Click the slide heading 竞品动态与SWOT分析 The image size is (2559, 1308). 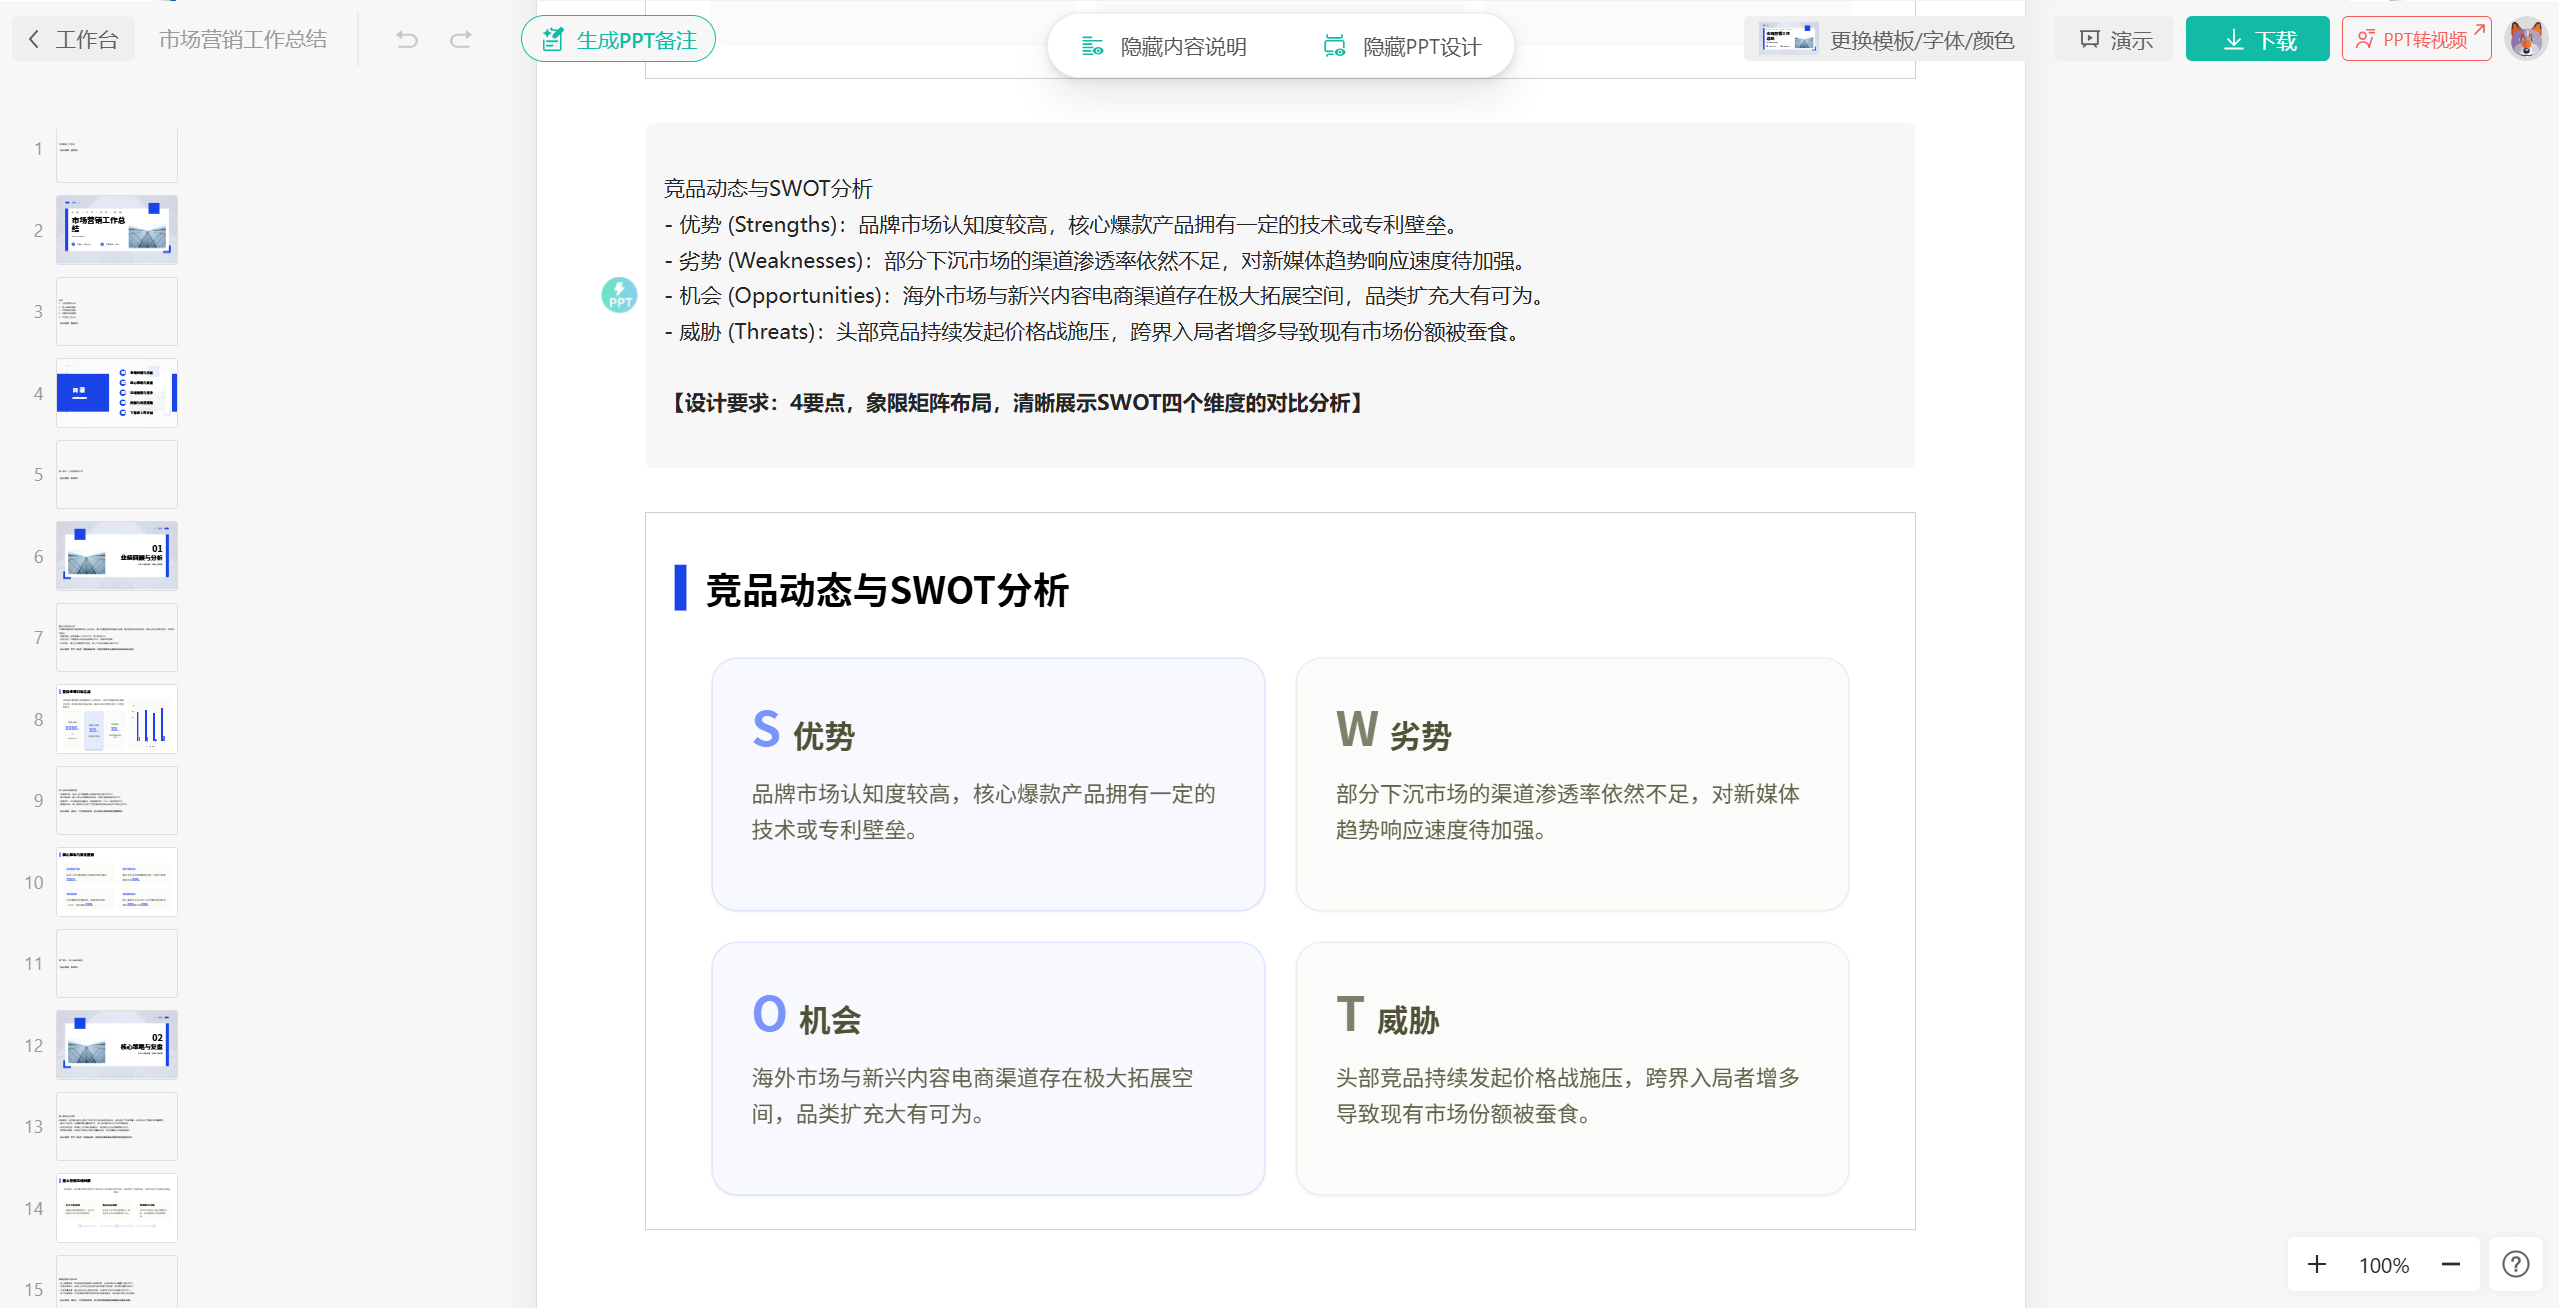[x=887, y=590]
